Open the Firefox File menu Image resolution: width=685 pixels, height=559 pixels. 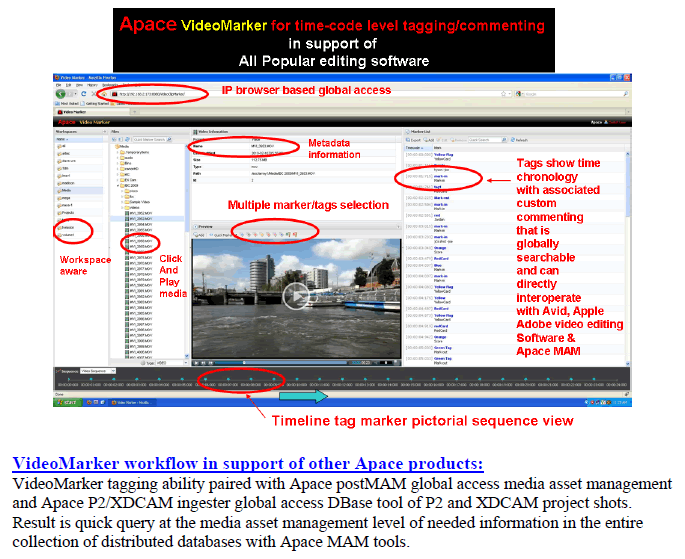click(59, 85)
